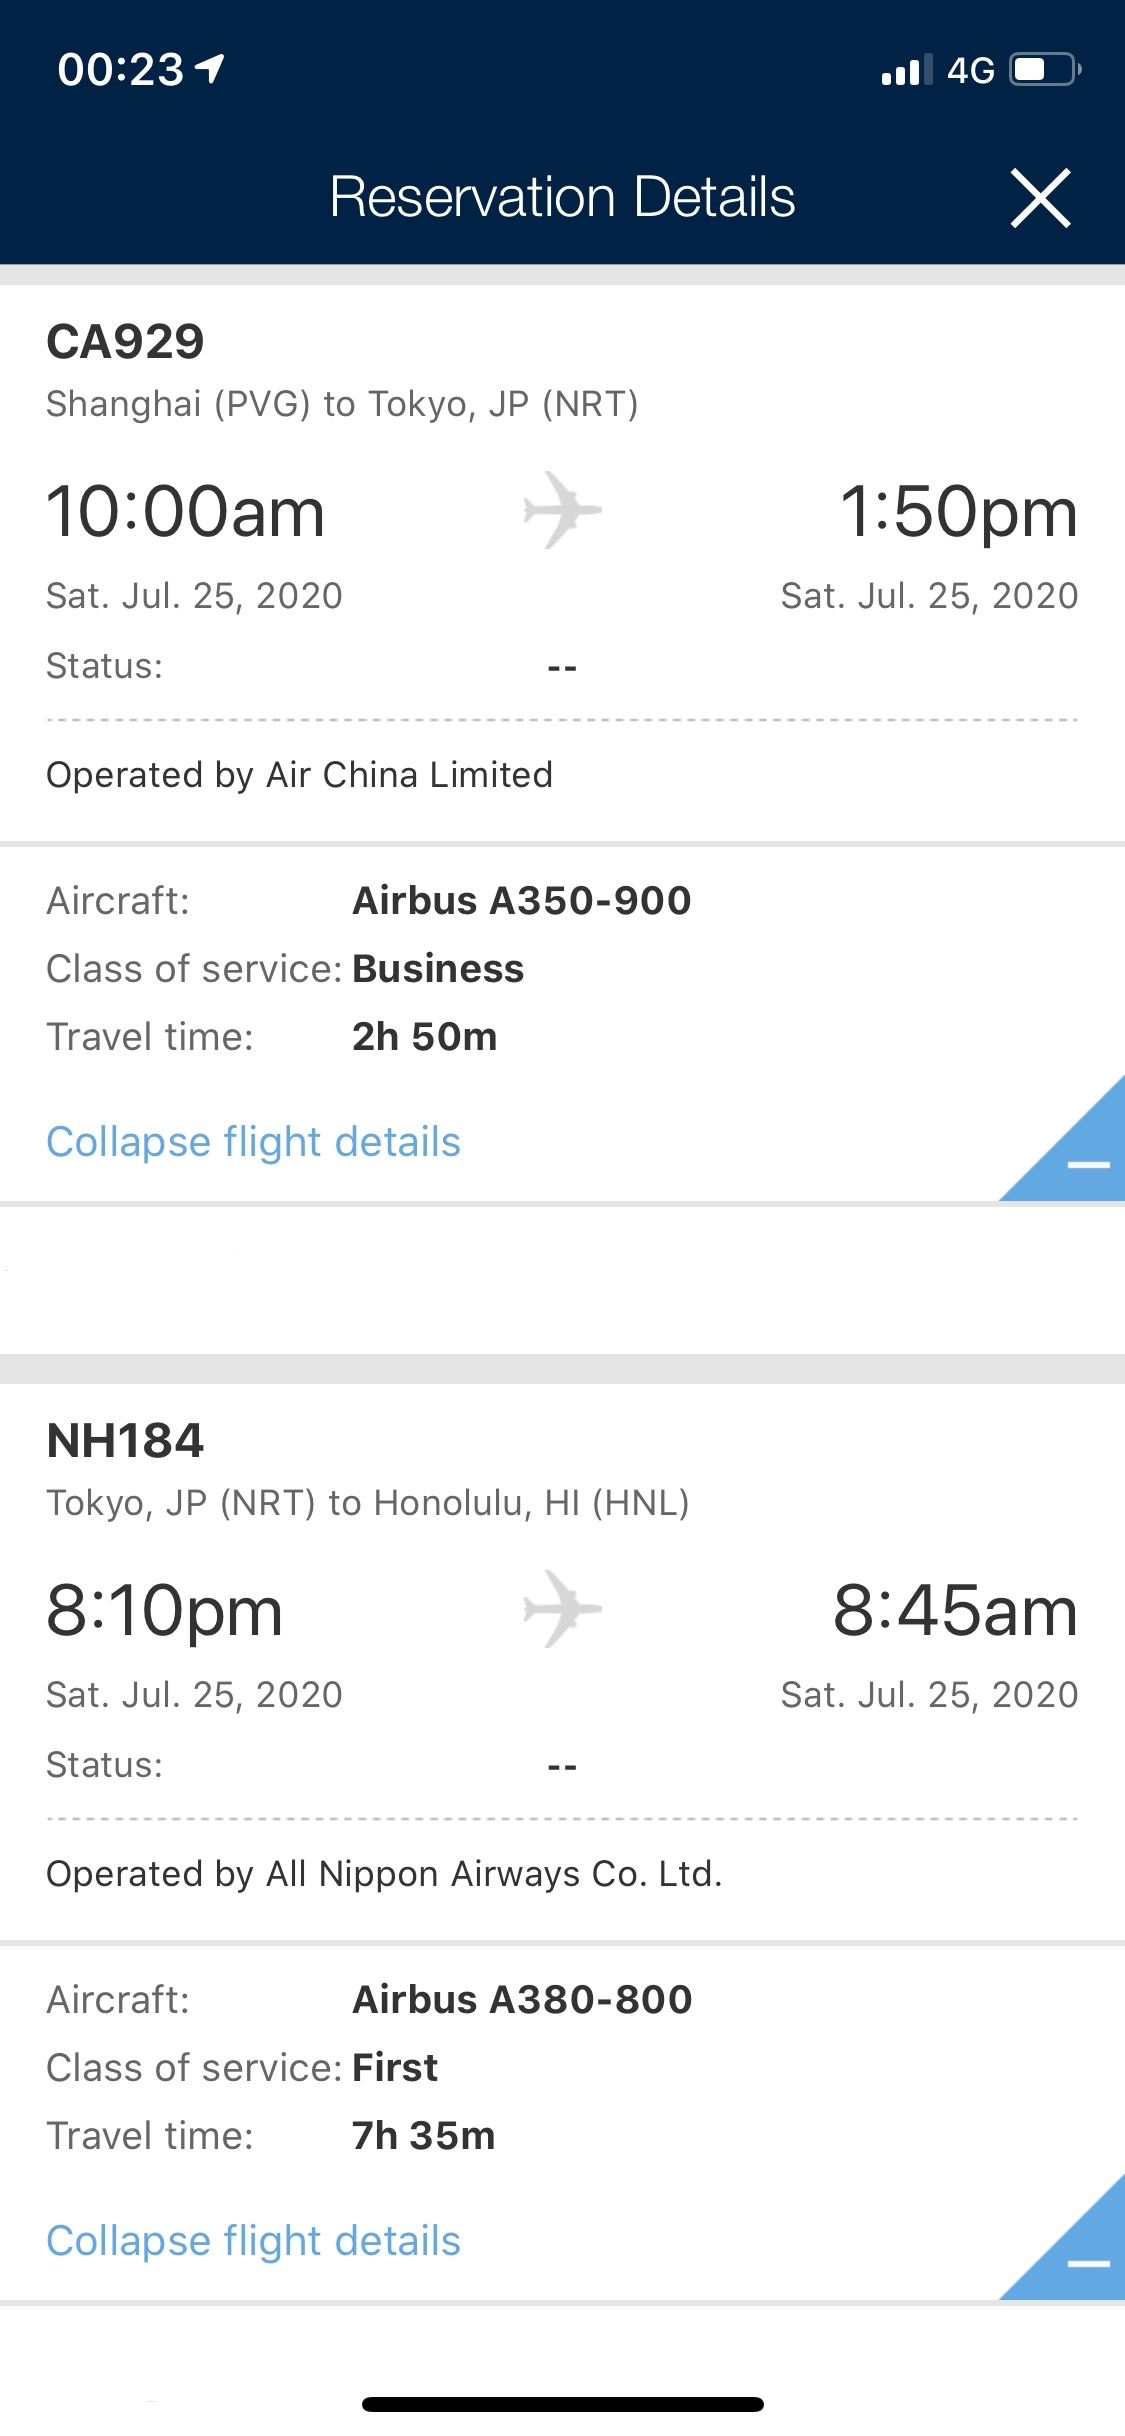The width and height of the screenshot is (1125, 2436).
Task: Tap the battery icon in status bar
Action: [x=1045, y=70]
